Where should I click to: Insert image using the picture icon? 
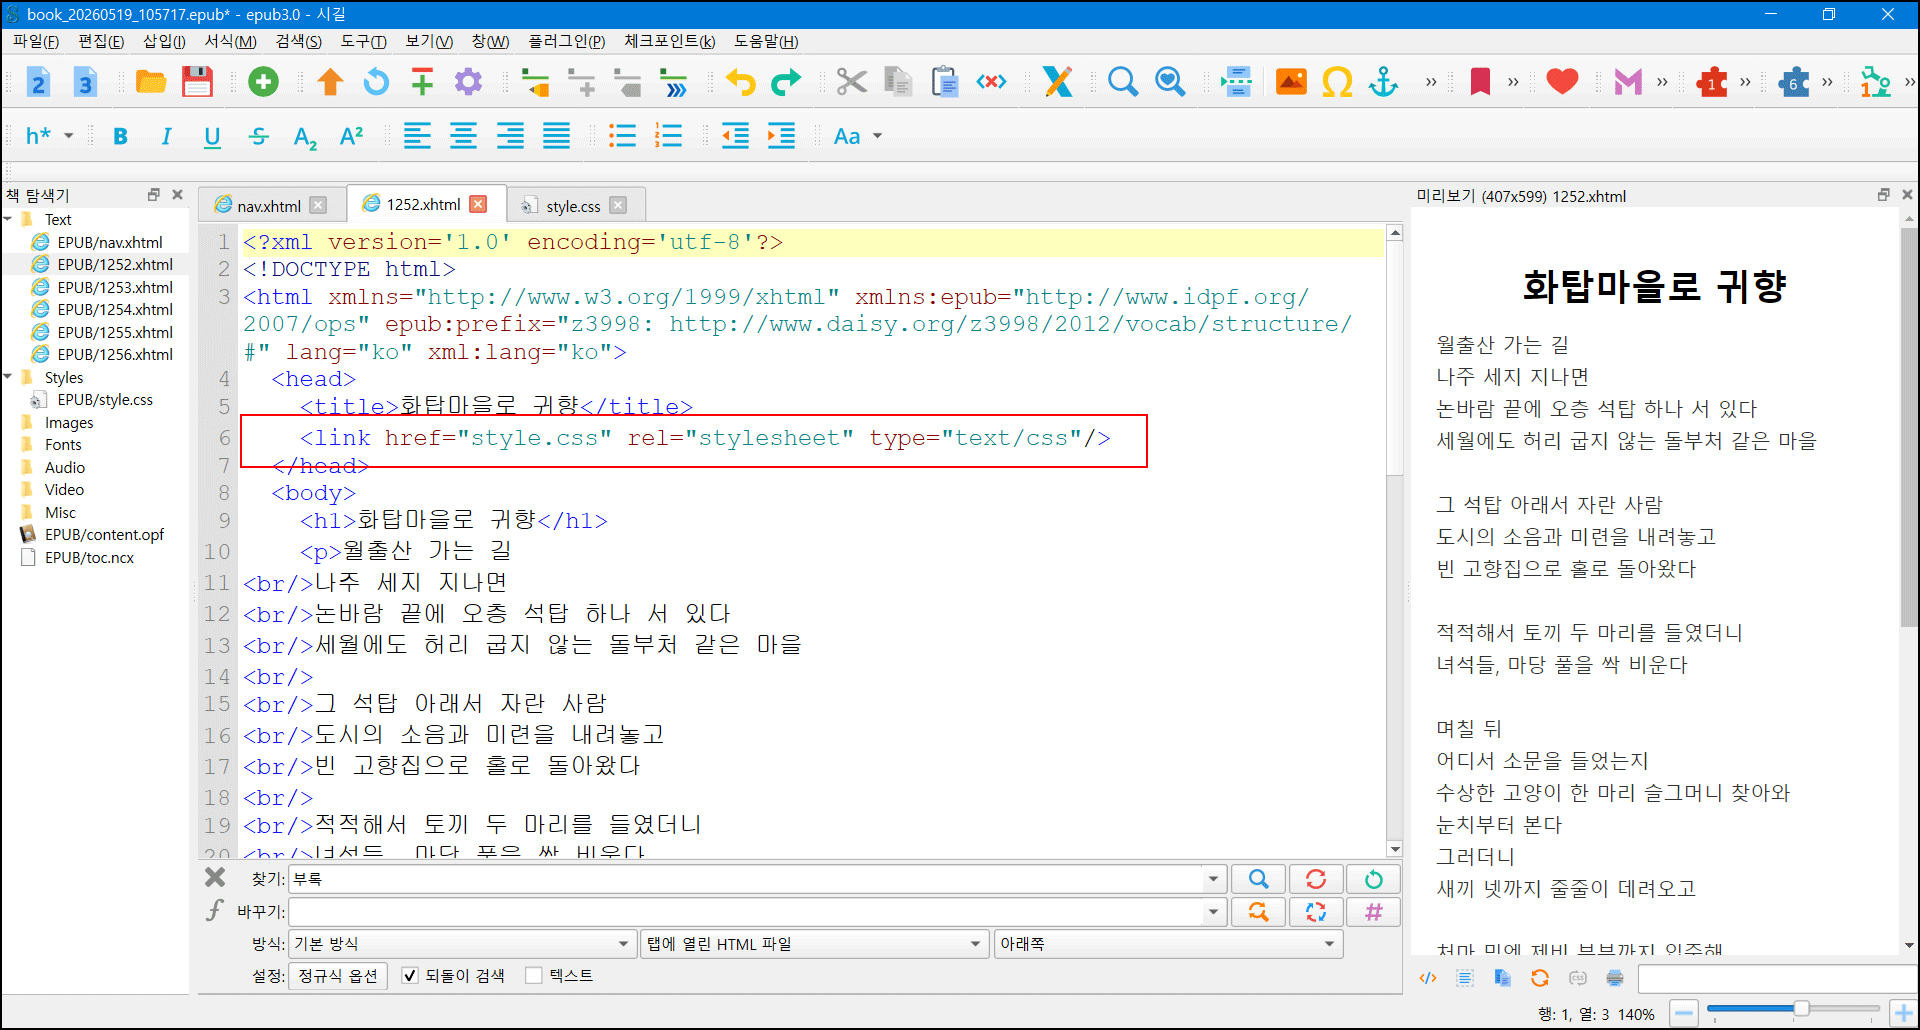pos(1291,82)
